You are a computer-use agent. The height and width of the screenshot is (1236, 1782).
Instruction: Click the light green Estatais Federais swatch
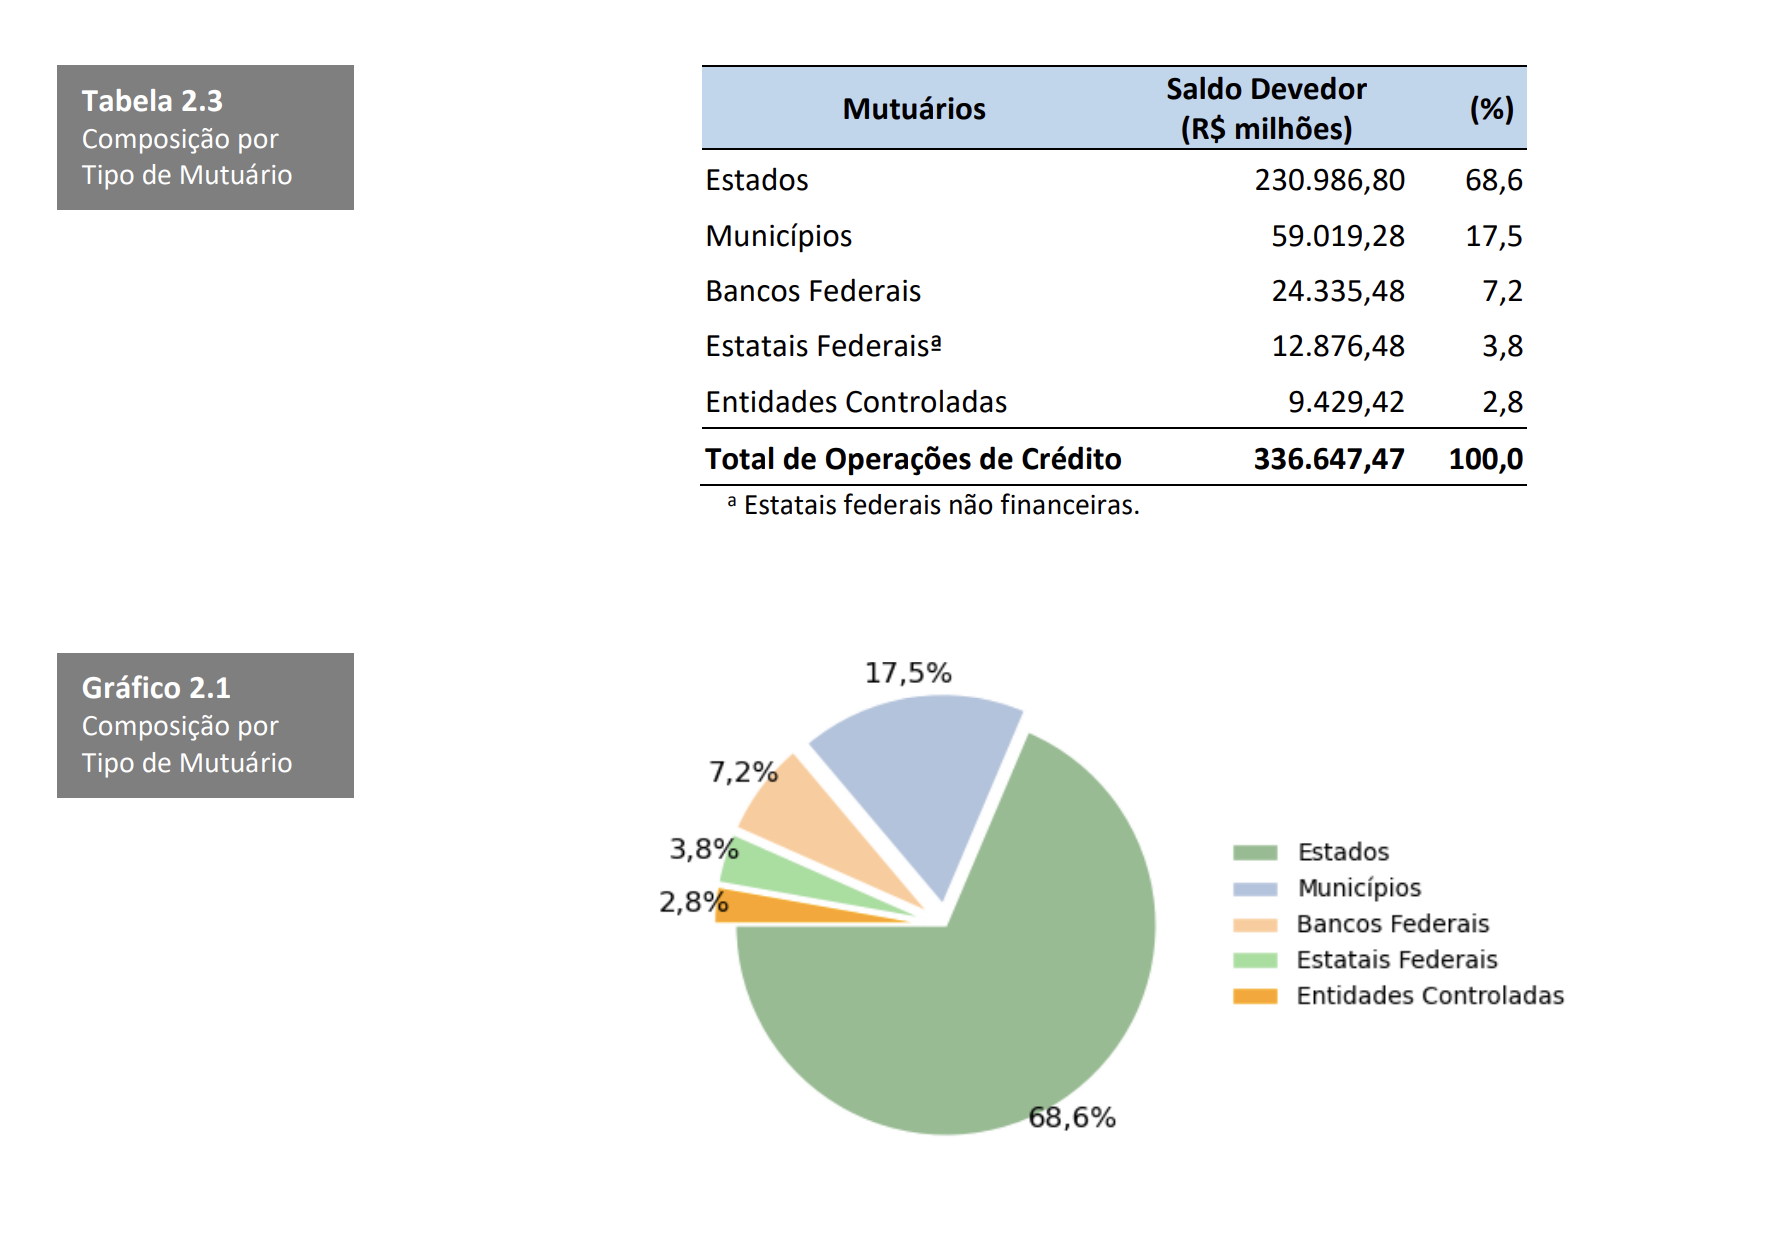[1255, 960]
